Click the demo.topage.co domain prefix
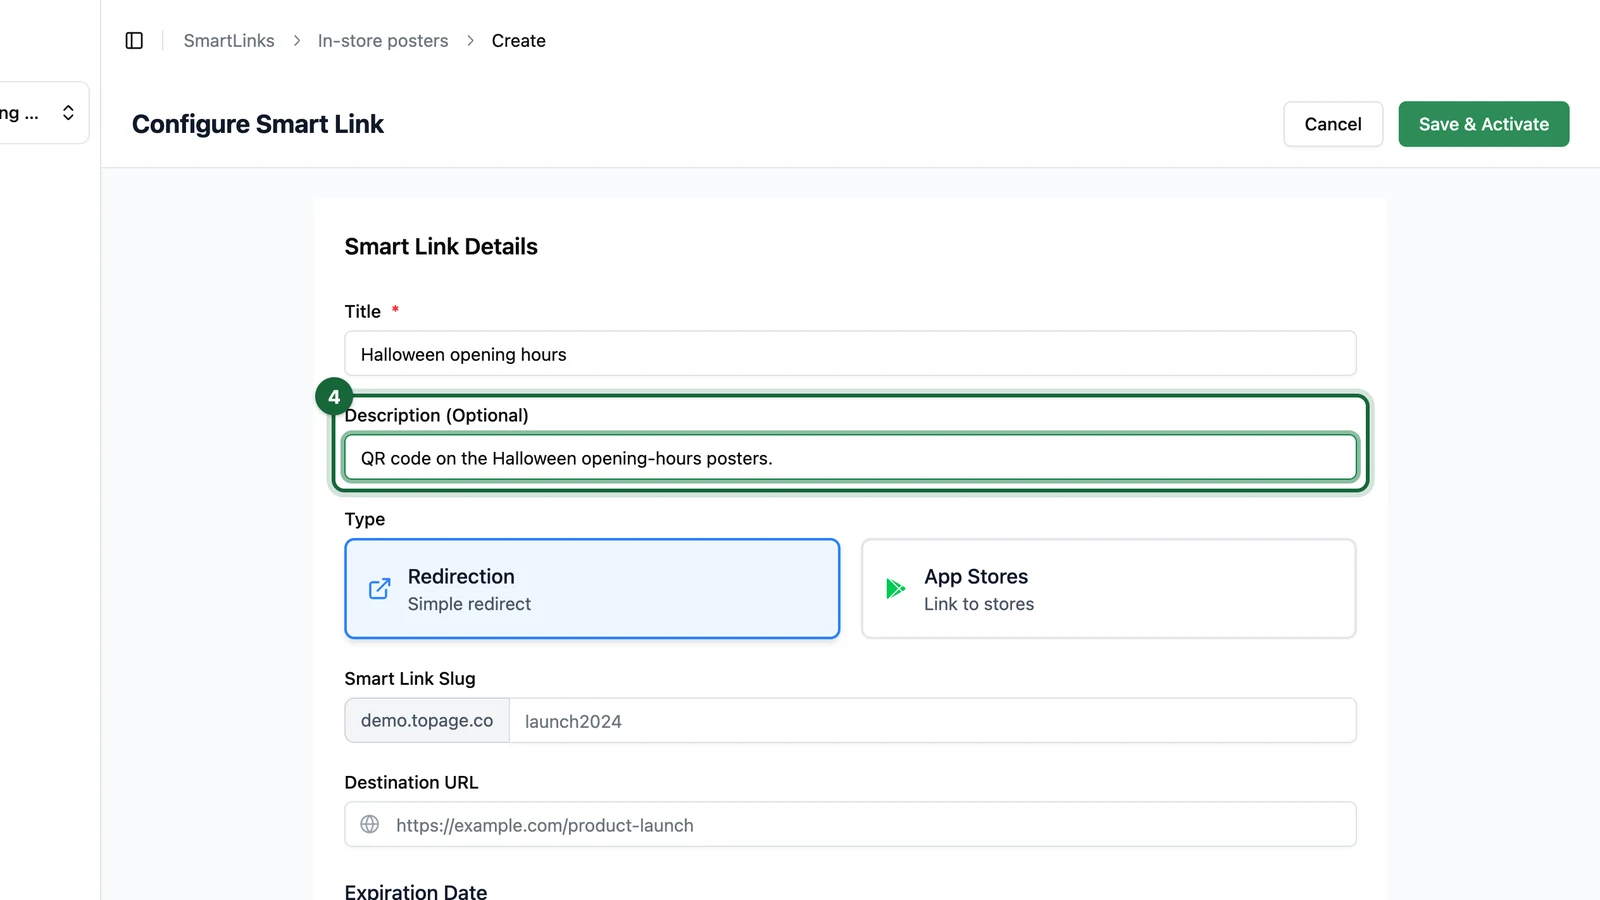Screen dimensions: 1600x900 (427, 721)
